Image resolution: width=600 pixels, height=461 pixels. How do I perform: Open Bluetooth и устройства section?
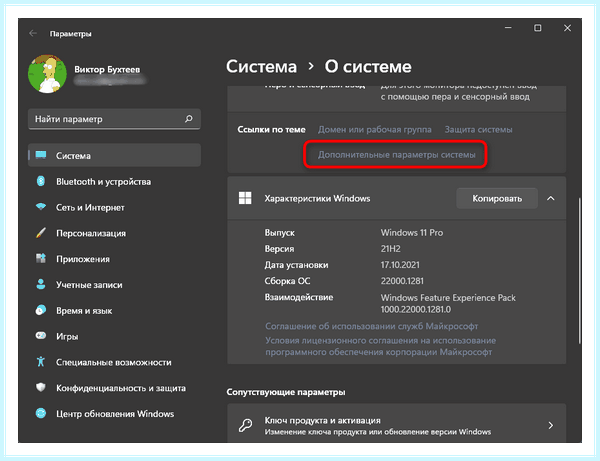[114, 181]
